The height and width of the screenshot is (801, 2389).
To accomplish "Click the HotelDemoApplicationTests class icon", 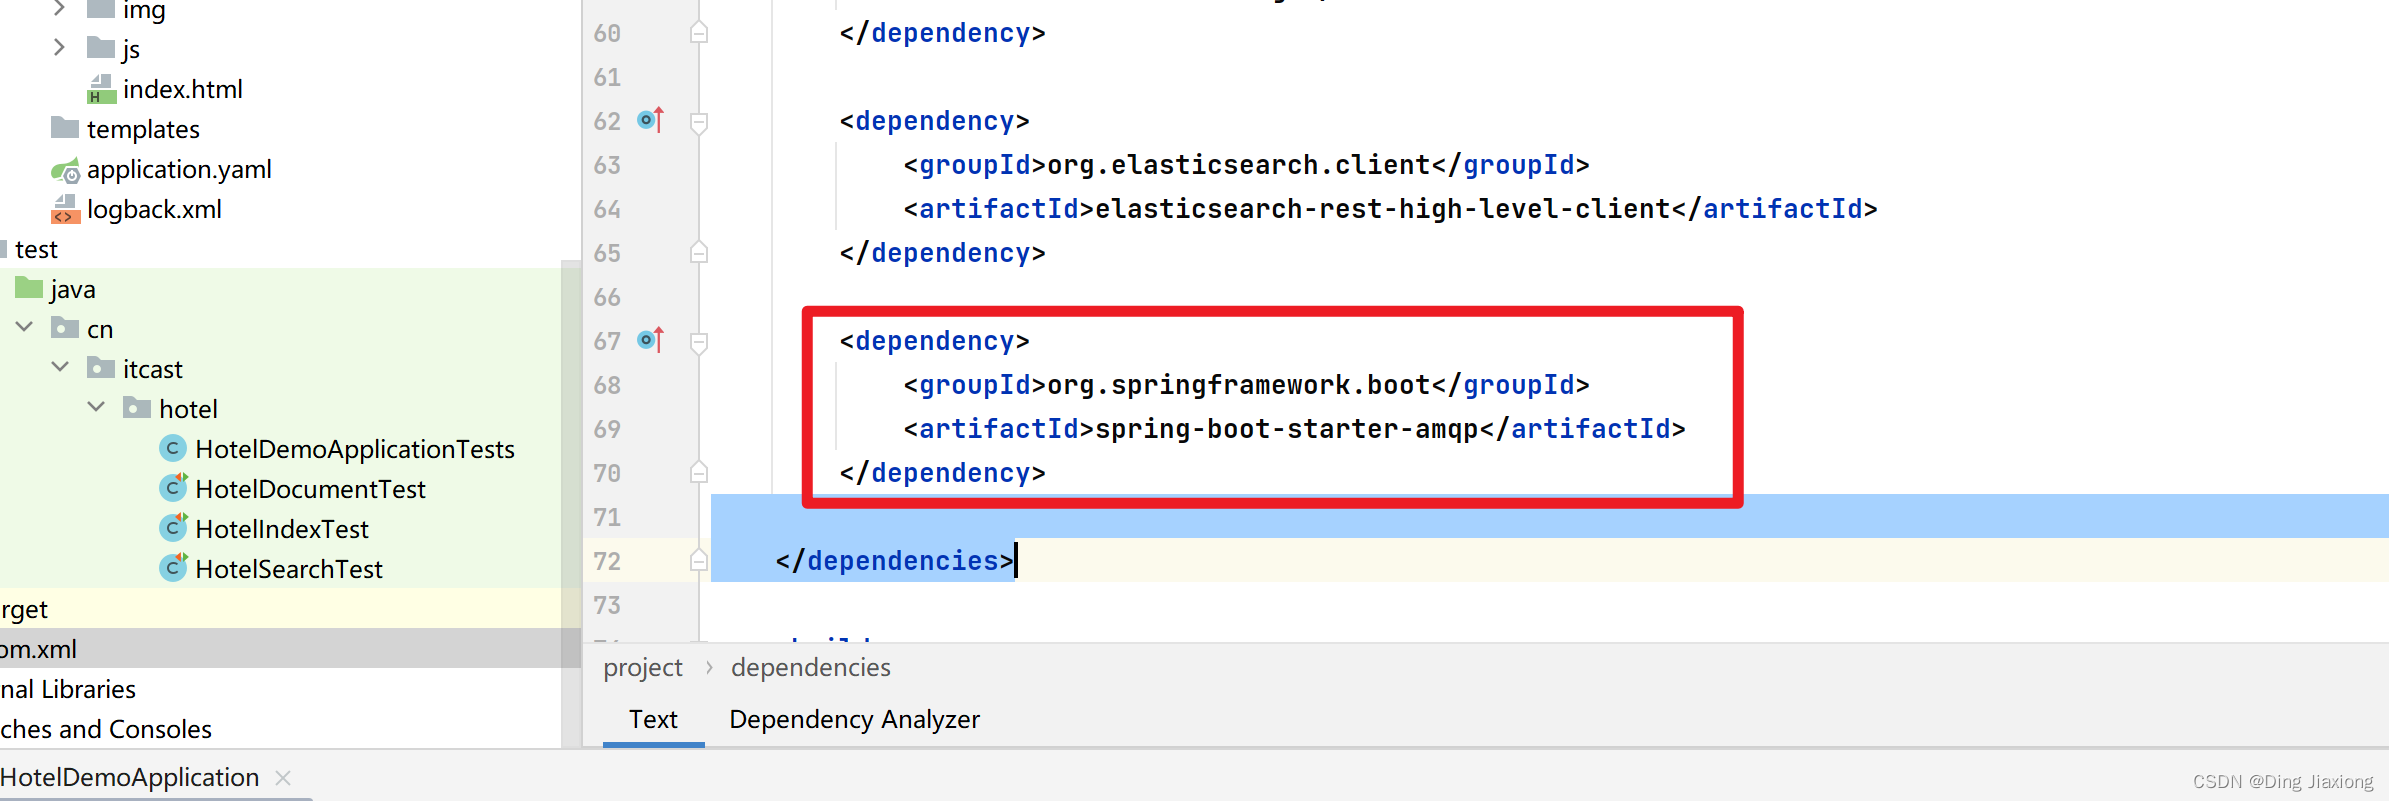I will point(173,448).
